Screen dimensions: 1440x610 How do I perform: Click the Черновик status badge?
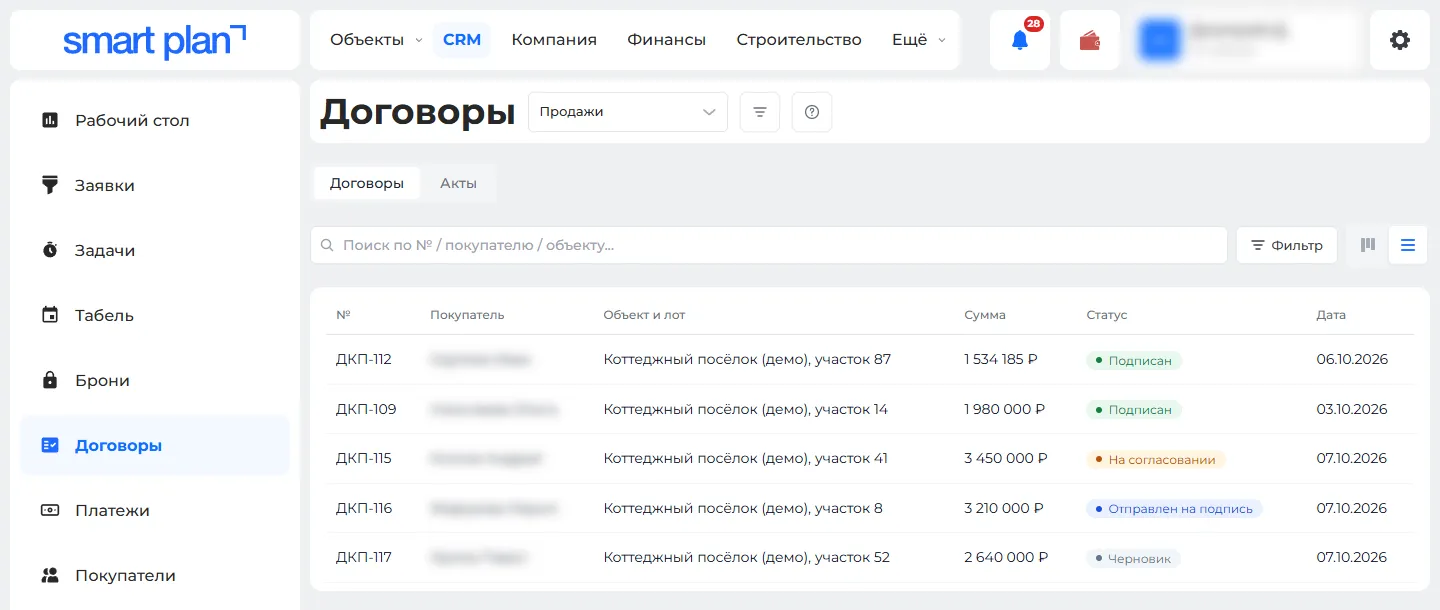(1133, 559)
